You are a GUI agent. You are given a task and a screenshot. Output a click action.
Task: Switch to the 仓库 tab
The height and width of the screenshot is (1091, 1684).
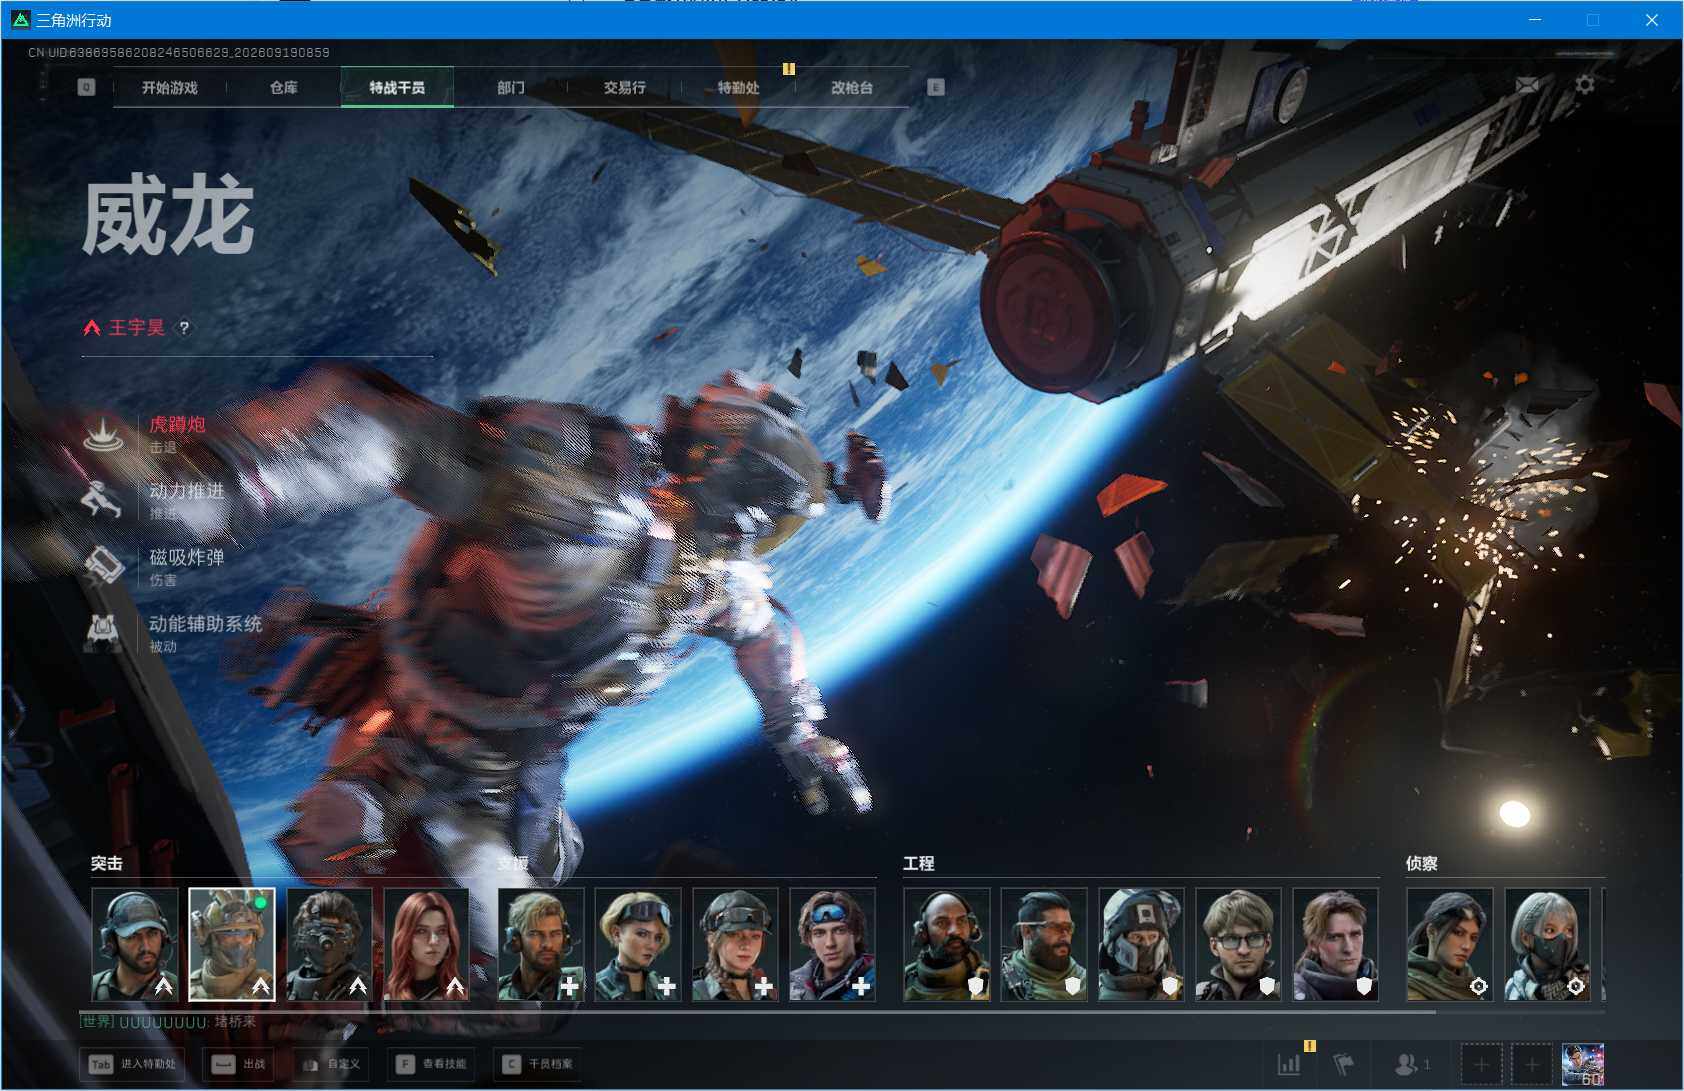(284, 88)
